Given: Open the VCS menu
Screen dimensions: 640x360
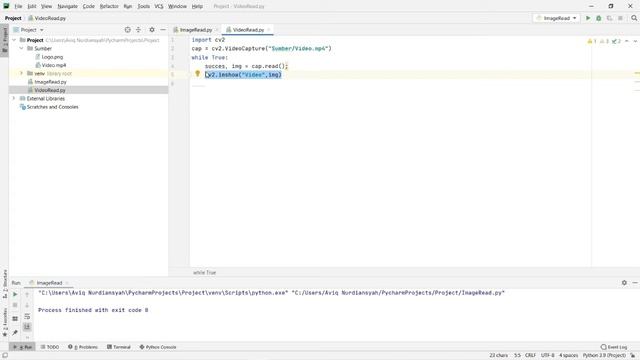Looking at the screenshot, I should [159, 6].
